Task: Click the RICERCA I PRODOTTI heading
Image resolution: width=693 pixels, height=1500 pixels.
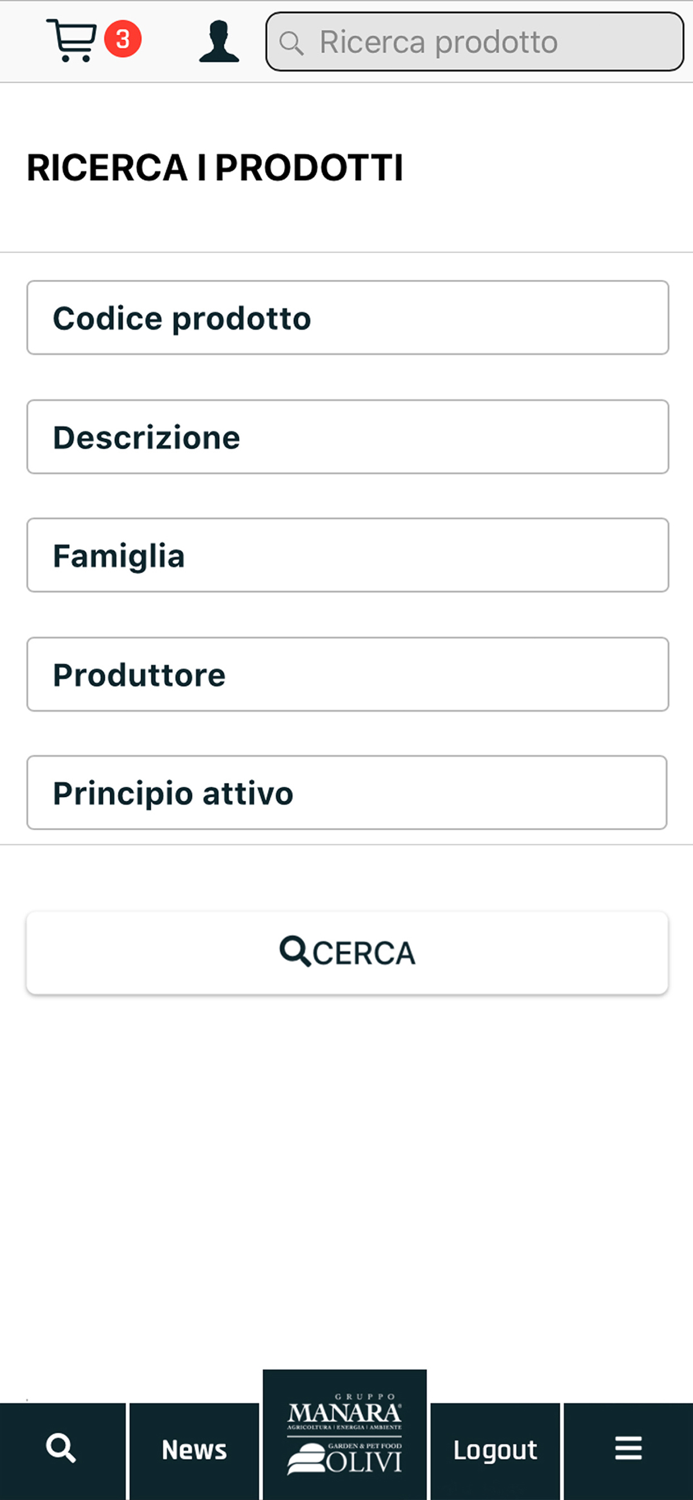Action: (214, 167)
